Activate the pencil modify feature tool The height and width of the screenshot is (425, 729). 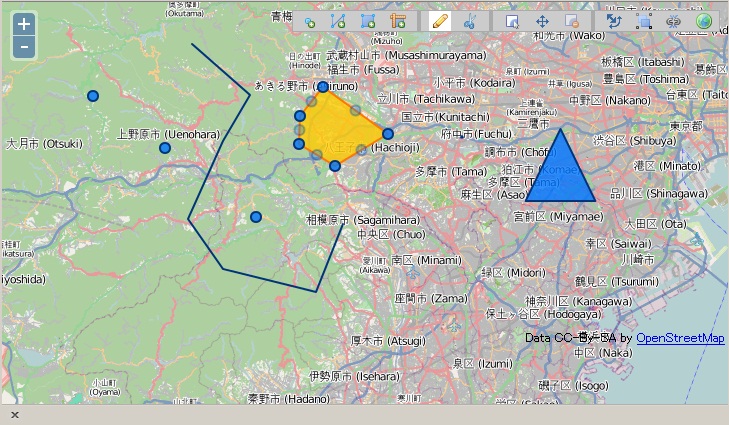pyautogui.click(x=439, y=21)
